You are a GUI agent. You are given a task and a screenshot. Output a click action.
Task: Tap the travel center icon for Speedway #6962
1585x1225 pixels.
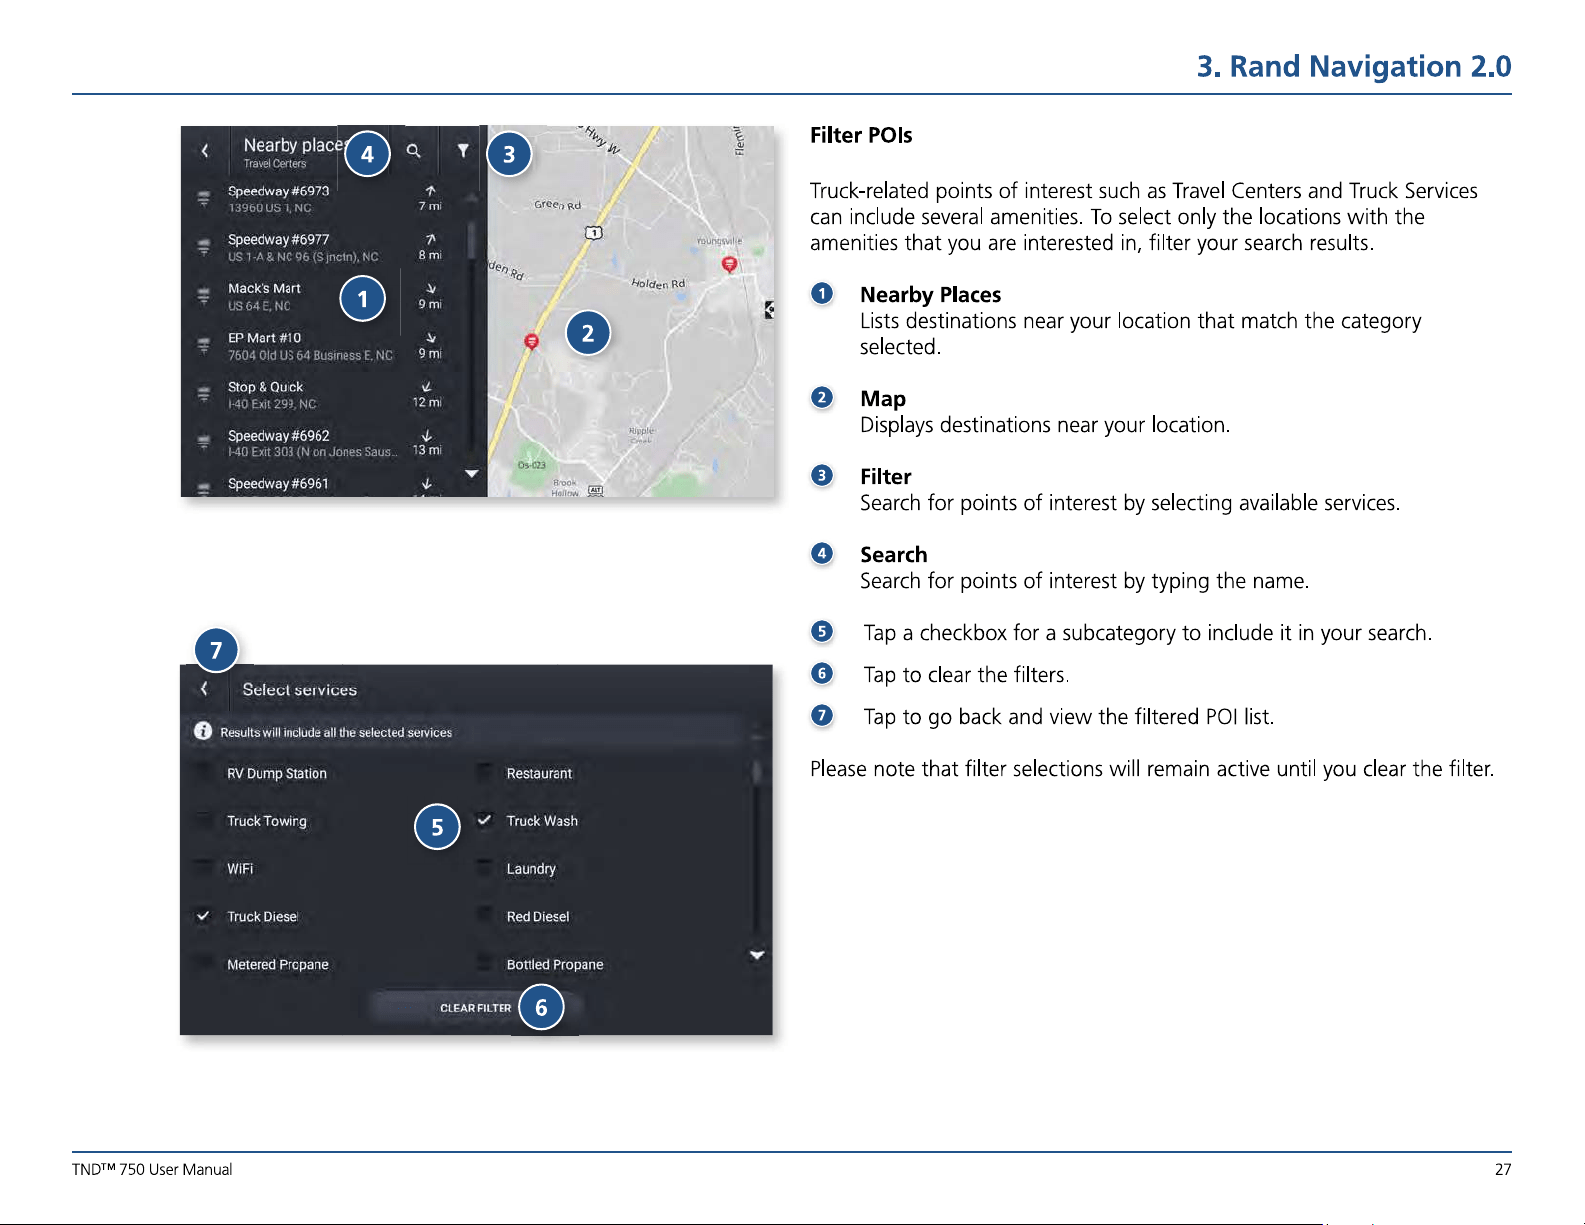[x=203, y=443]
